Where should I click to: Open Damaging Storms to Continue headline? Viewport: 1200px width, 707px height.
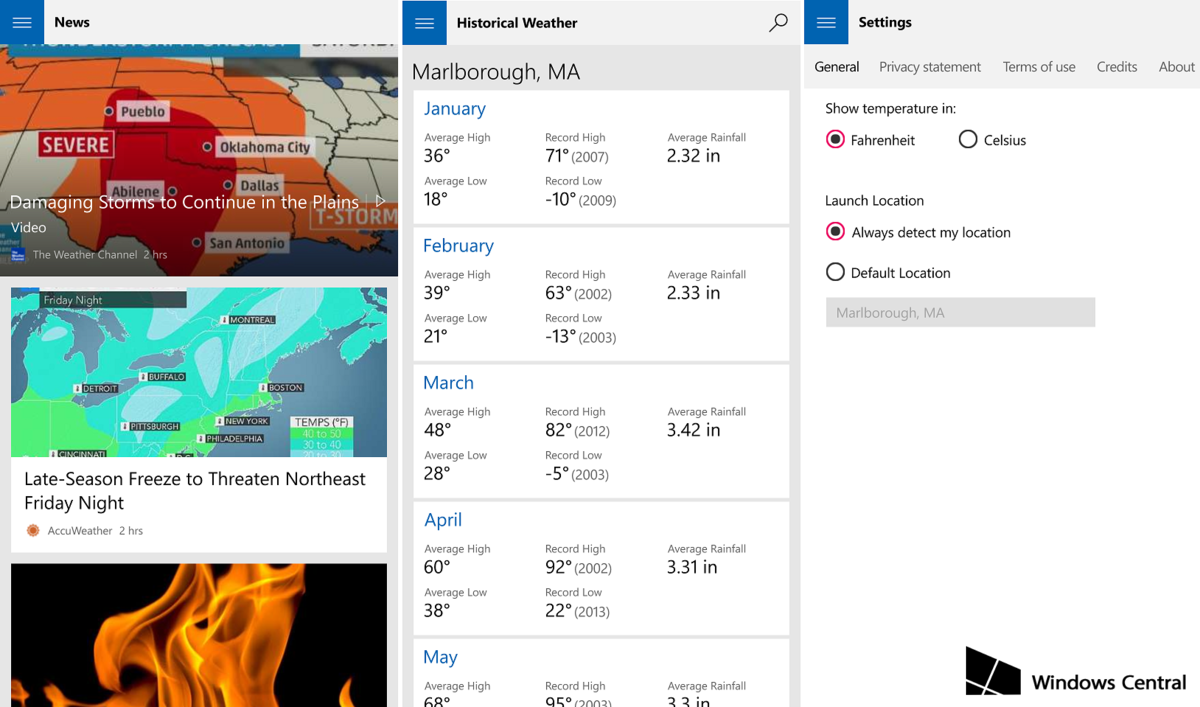tap(184, 202)
